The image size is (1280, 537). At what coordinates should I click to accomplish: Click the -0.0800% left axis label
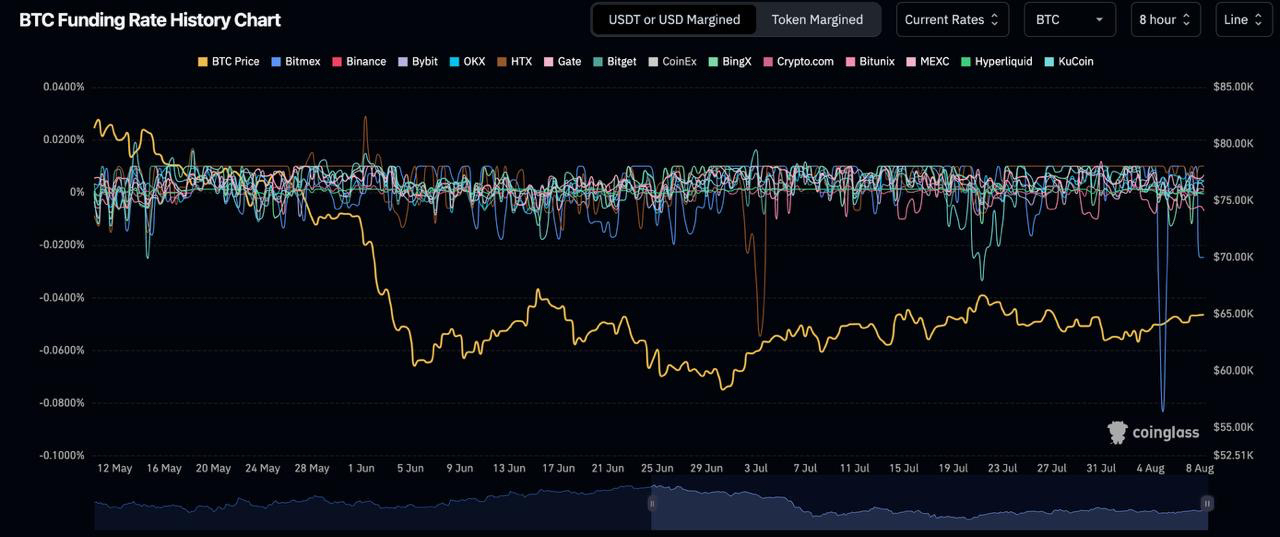(x=62, y=403)
